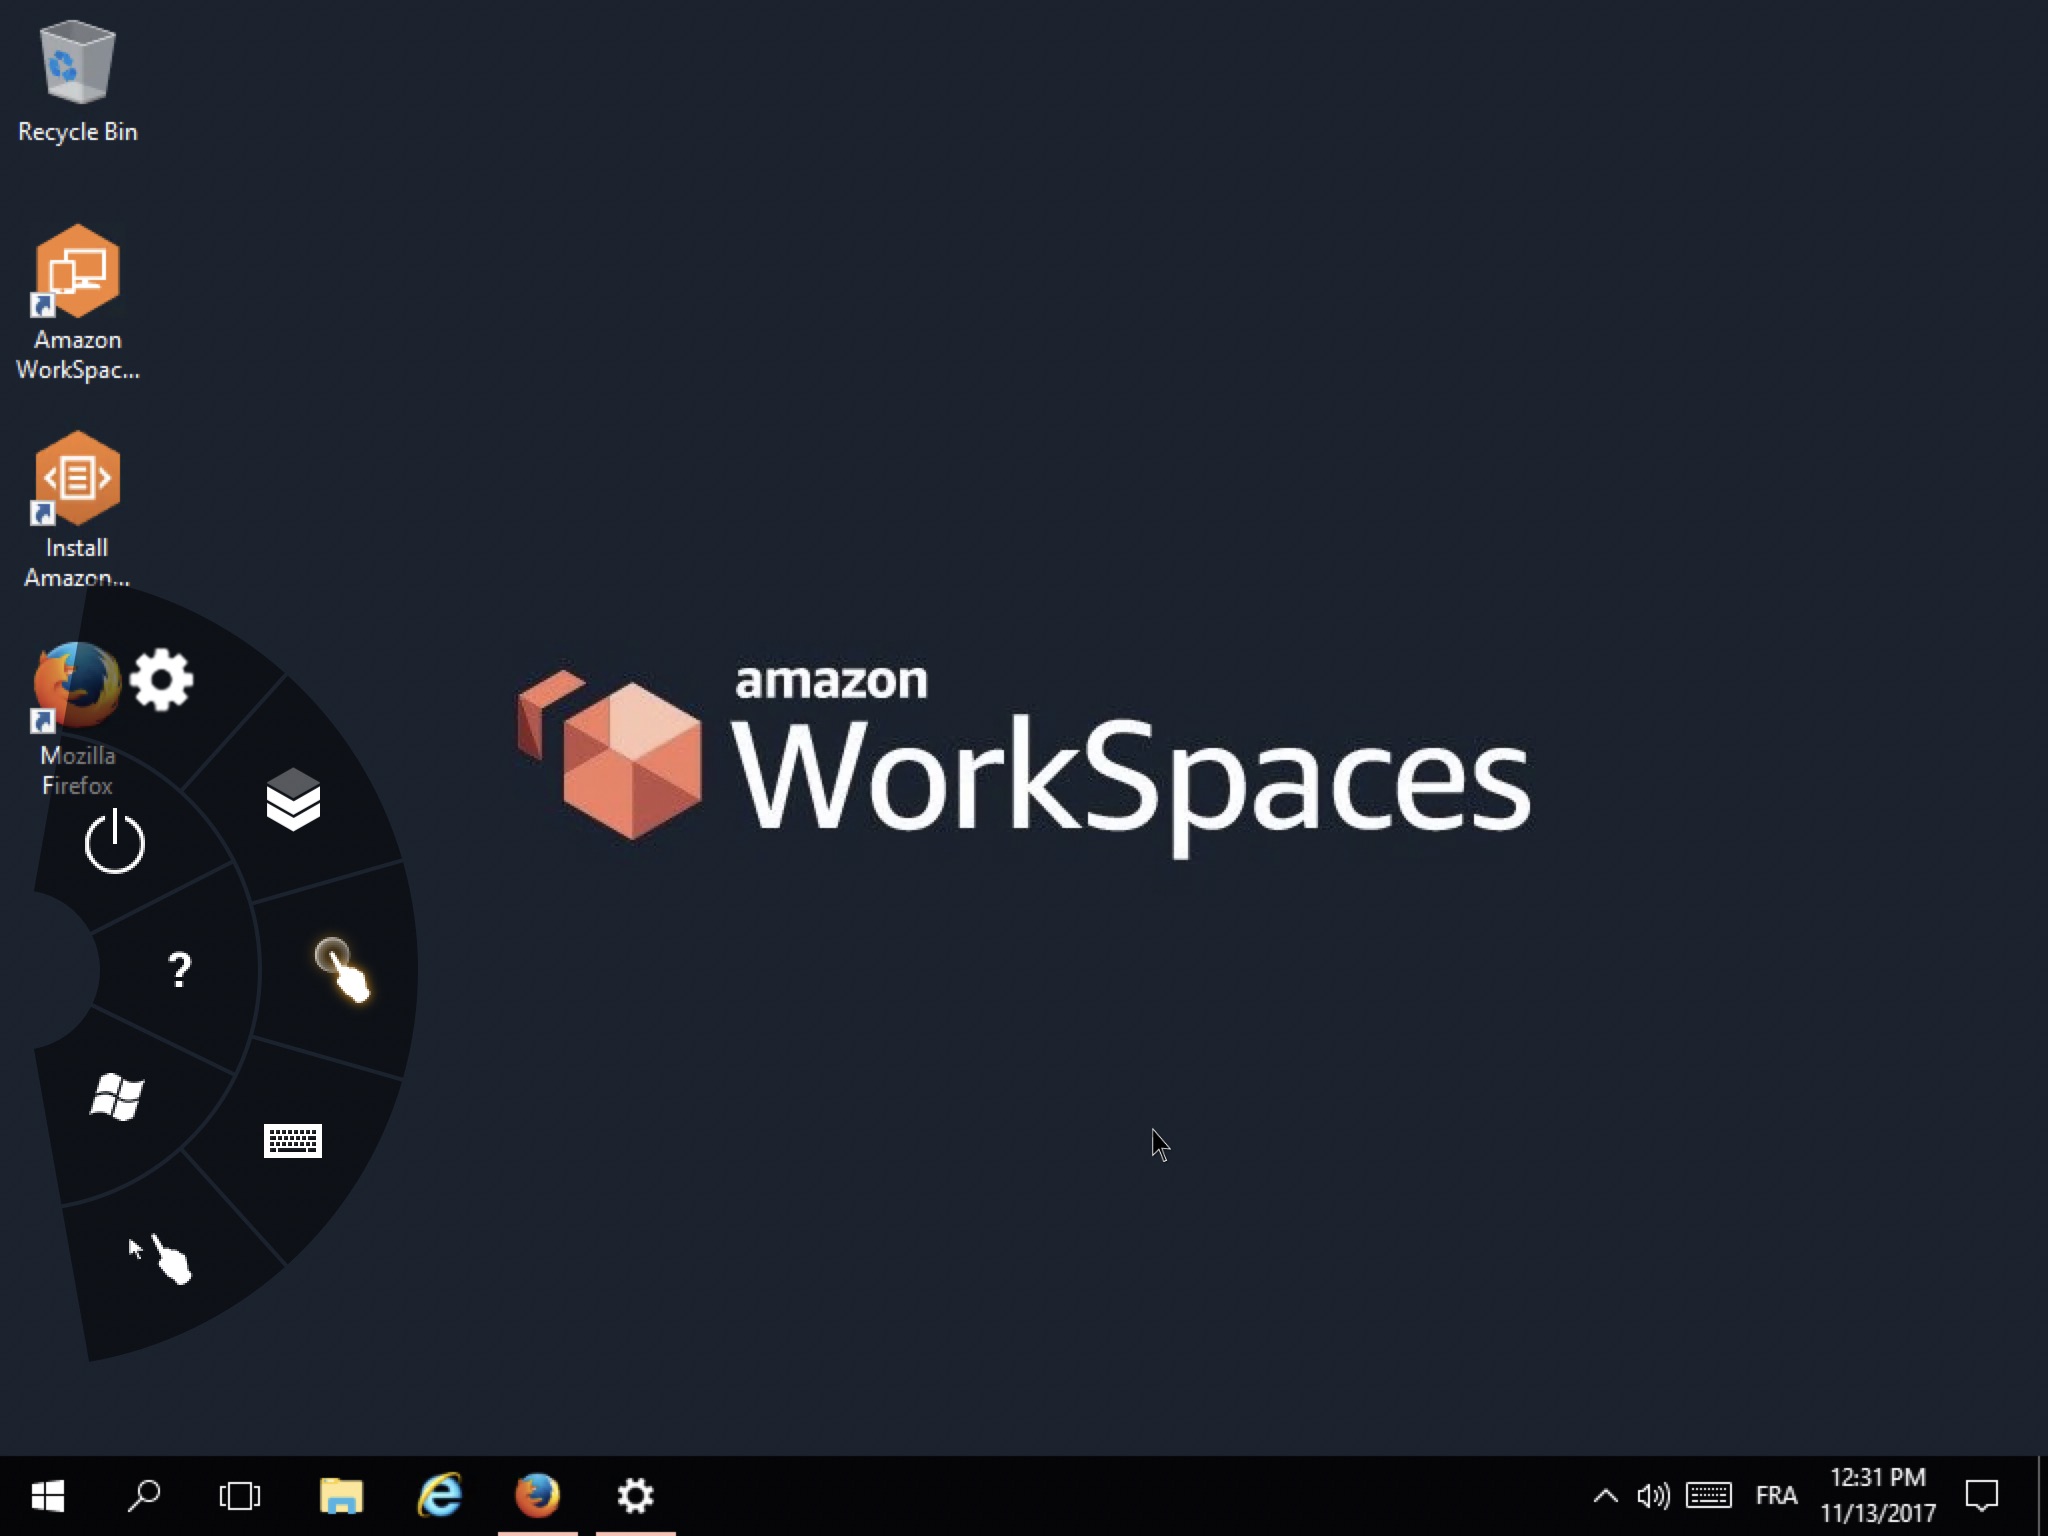Click the power disconnect icon in radial menu

114,841
